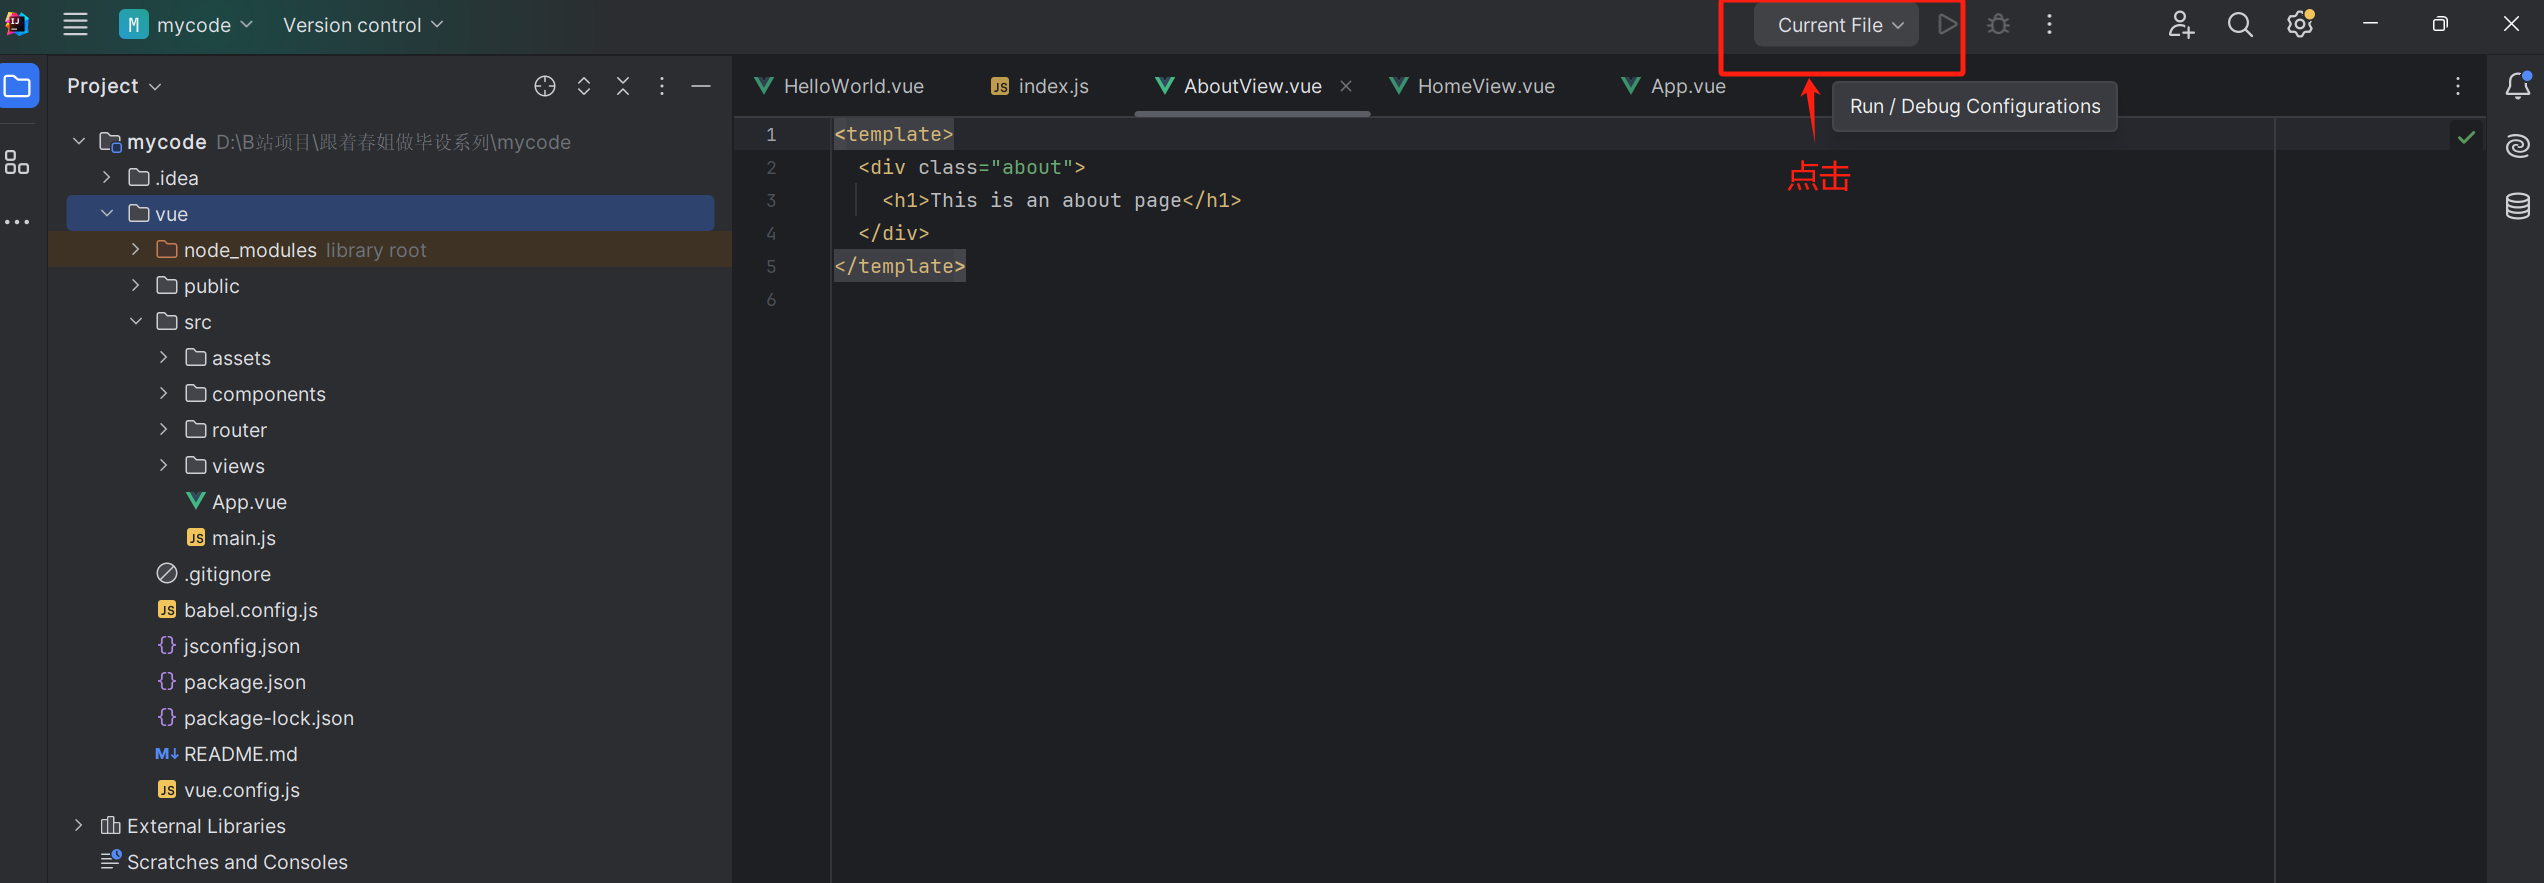The image size is (2544, 883).
Task: Open the mycode project dropdown
Action: pyautogui.click(x=187, y=24)
